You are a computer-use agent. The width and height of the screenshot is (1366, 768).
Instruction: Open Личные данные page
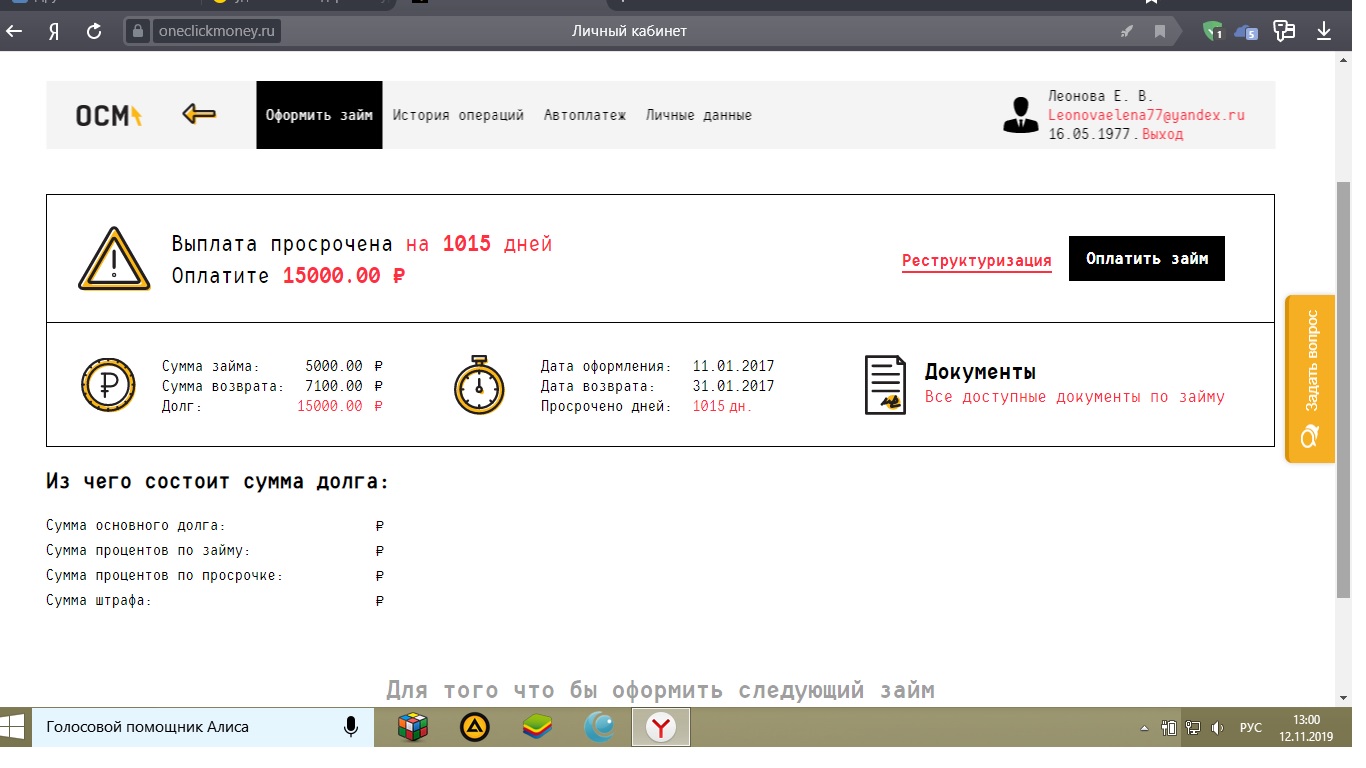[x=698, y=115]
